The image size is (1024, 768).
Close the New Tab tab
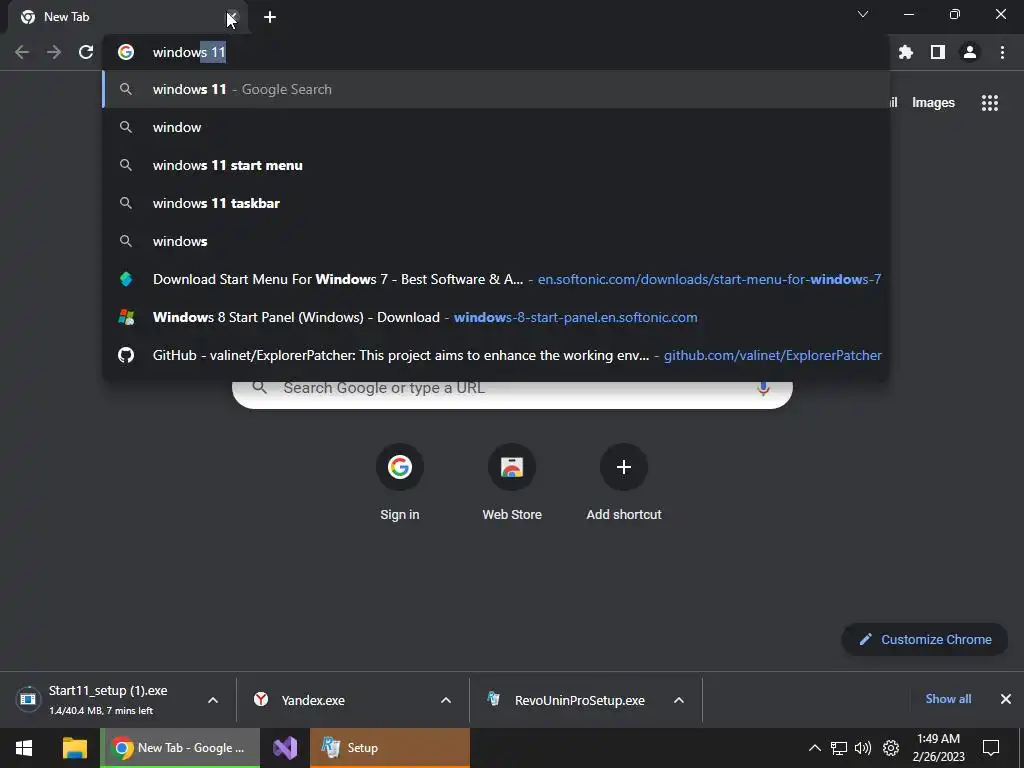pyautogui.click(x=232, y=17)
